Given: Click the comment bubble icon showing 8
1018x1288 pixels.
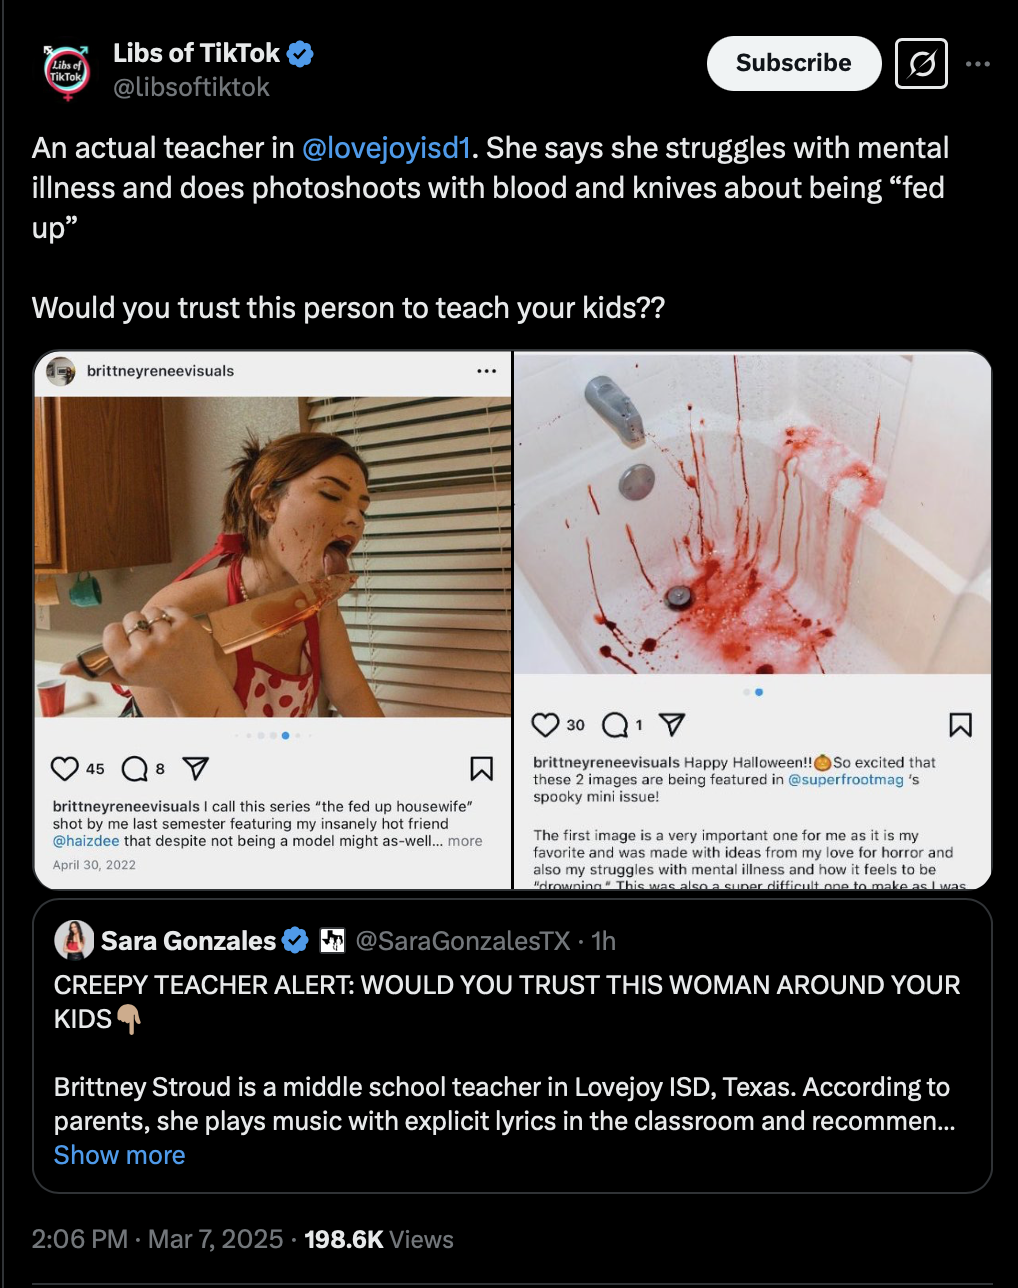Looking at the screenshot, I should click(x=135, y=768).
